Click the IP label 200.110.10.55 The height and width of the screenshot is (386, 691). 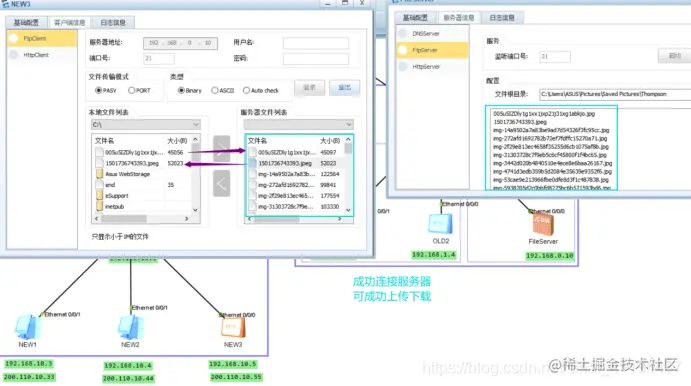[236, 377]
